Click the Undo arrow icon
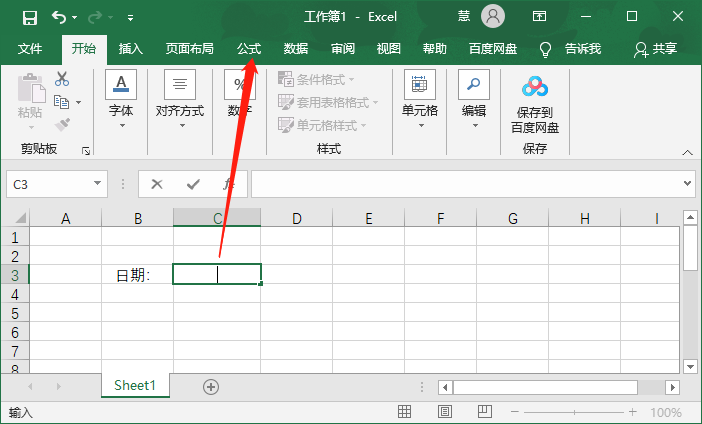 tap(59, 17)
